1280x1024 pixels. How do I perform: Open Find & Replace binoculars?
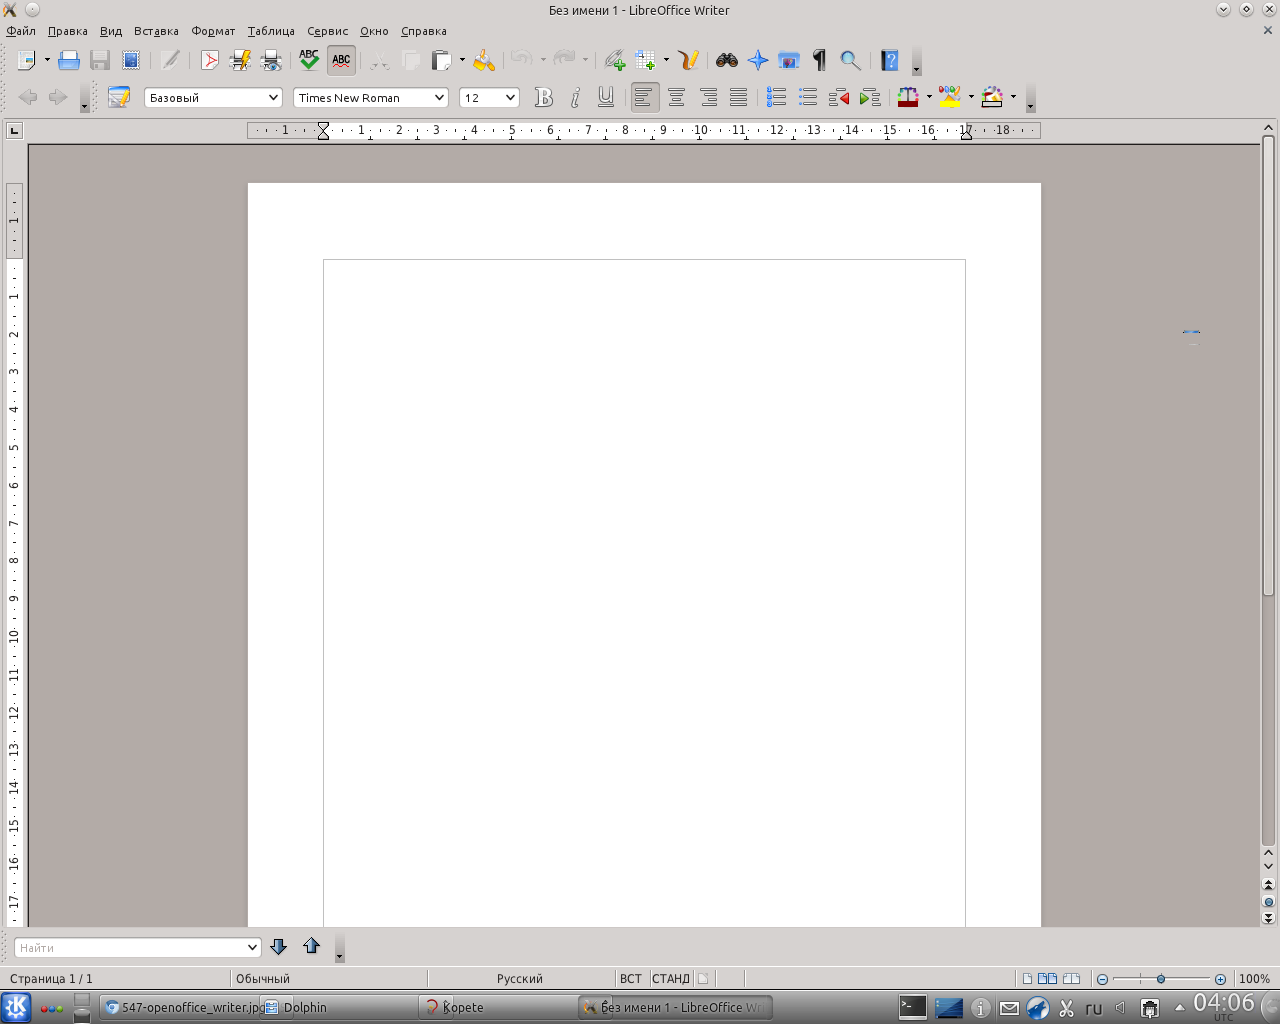(727, 60)
